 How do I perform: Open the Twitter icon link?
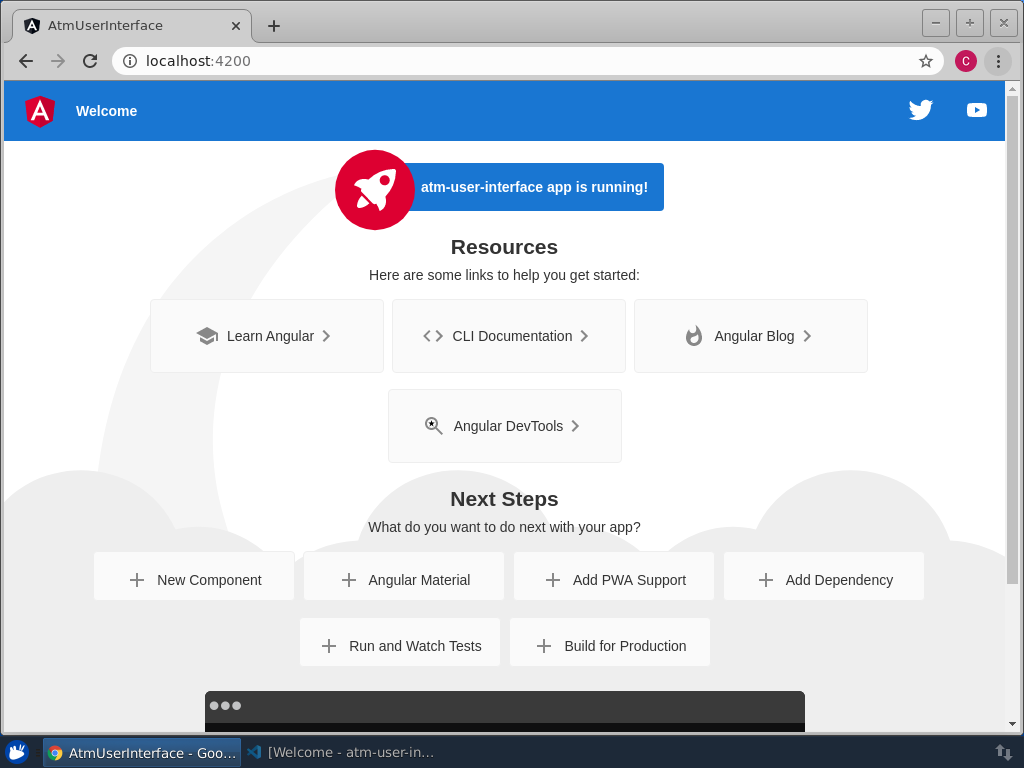pyautogui.click(x=921, y=110)
